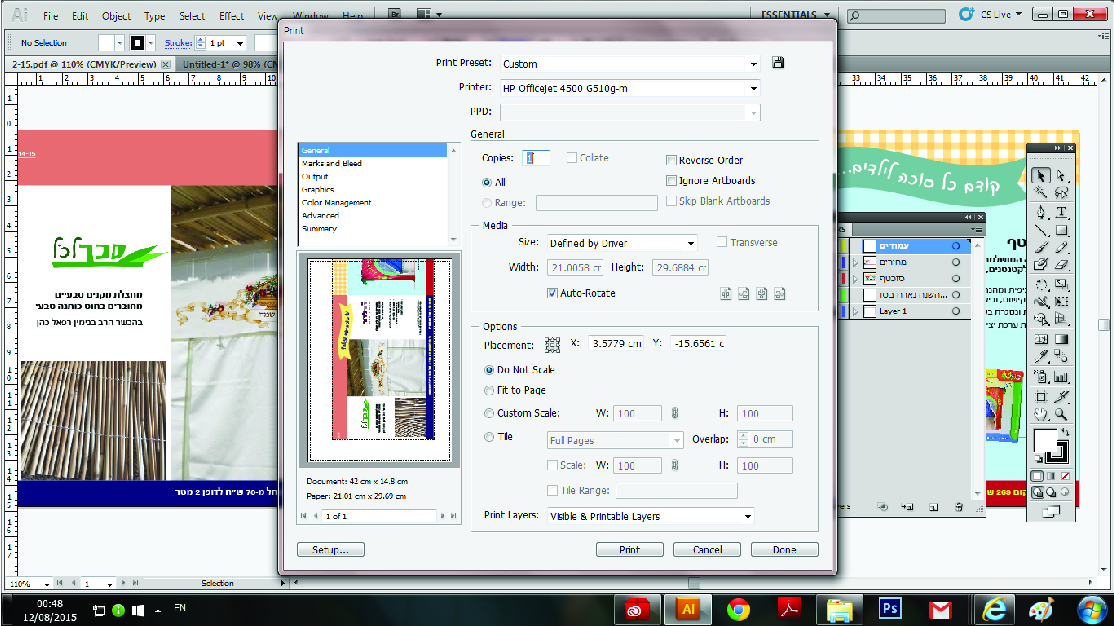Open Google Chrome from the taskbar

click(738, 610)
